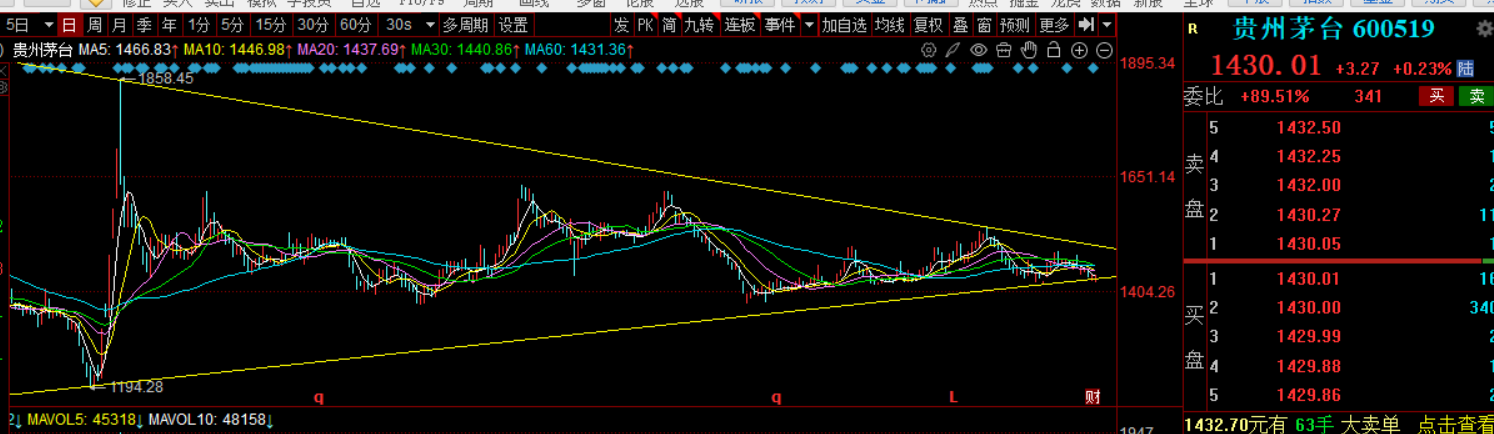Select the 5日 period option
The image size is (1494, 434).
click(18, 25)
